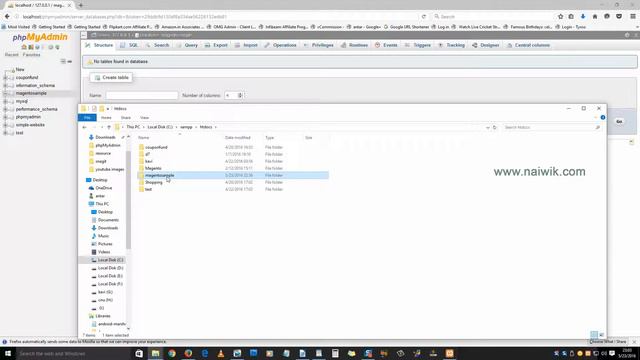
Task: Click xampp in the Explorer breadcrumb
Action: click(186, 127)
